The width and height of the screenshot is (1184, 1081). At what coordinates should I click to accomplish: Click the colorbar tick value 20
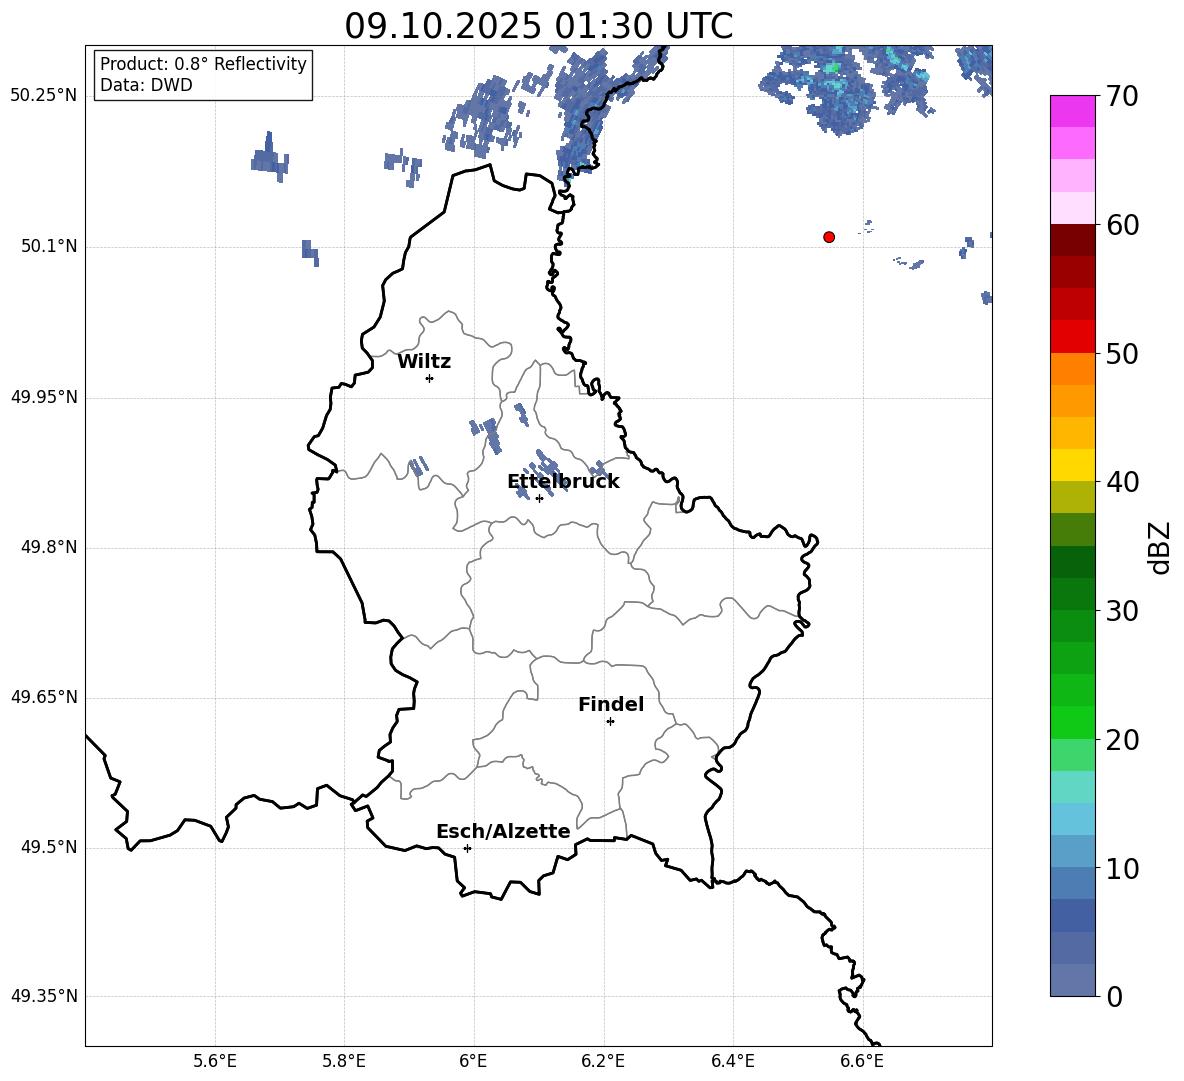click(1122, 739)
